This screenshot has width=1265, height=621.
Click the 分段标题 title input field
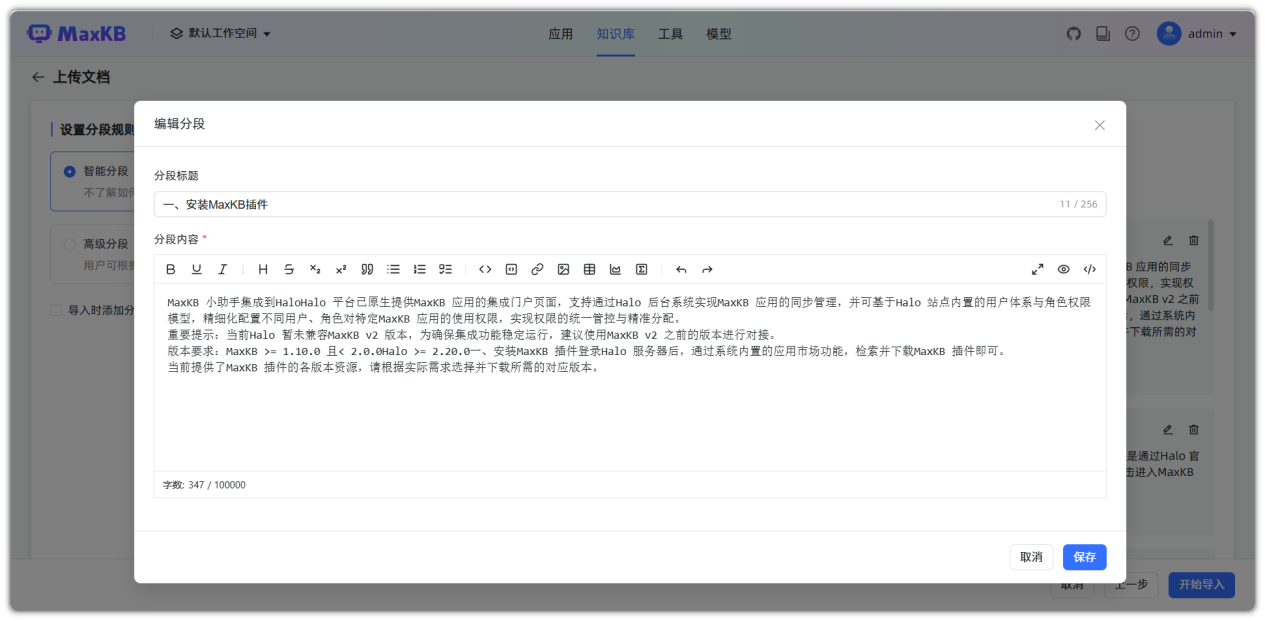pyautogui.click(x=600, y=204)
